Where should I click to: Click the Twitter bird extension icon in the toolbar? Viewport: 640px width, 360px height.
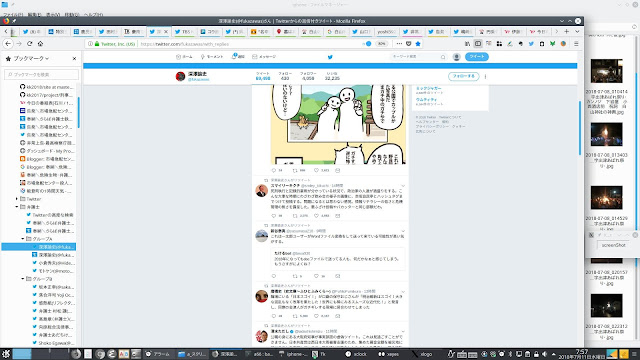pos(531,44)
